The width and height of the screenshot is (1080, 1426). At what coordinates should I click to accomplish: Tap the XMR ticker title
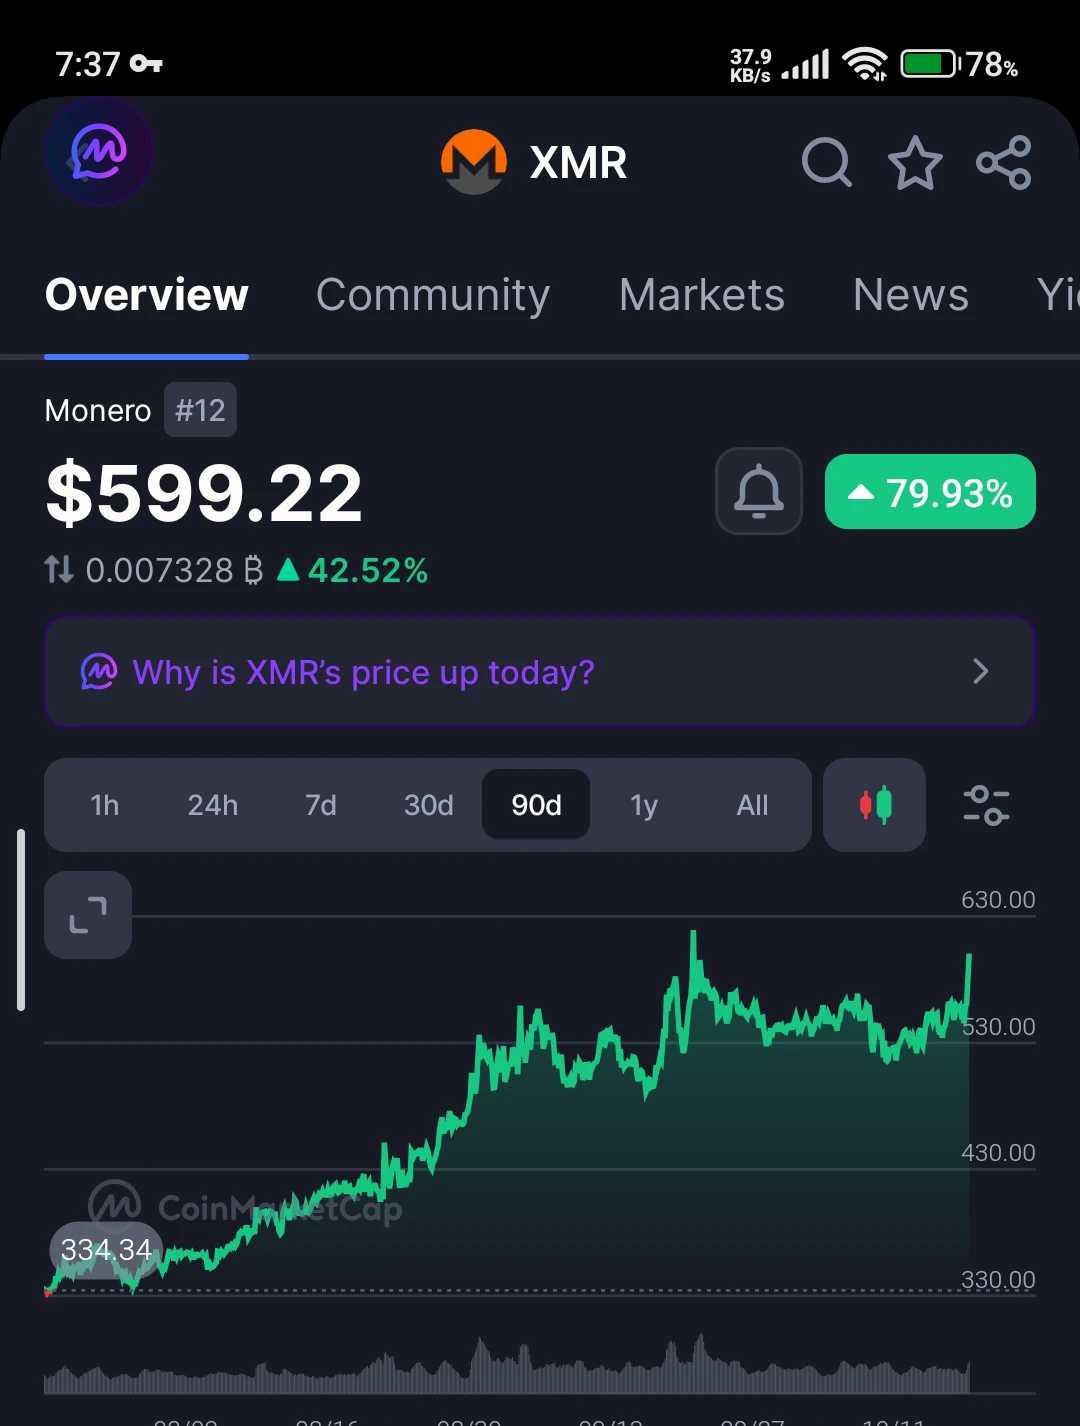tap(578, 163)
